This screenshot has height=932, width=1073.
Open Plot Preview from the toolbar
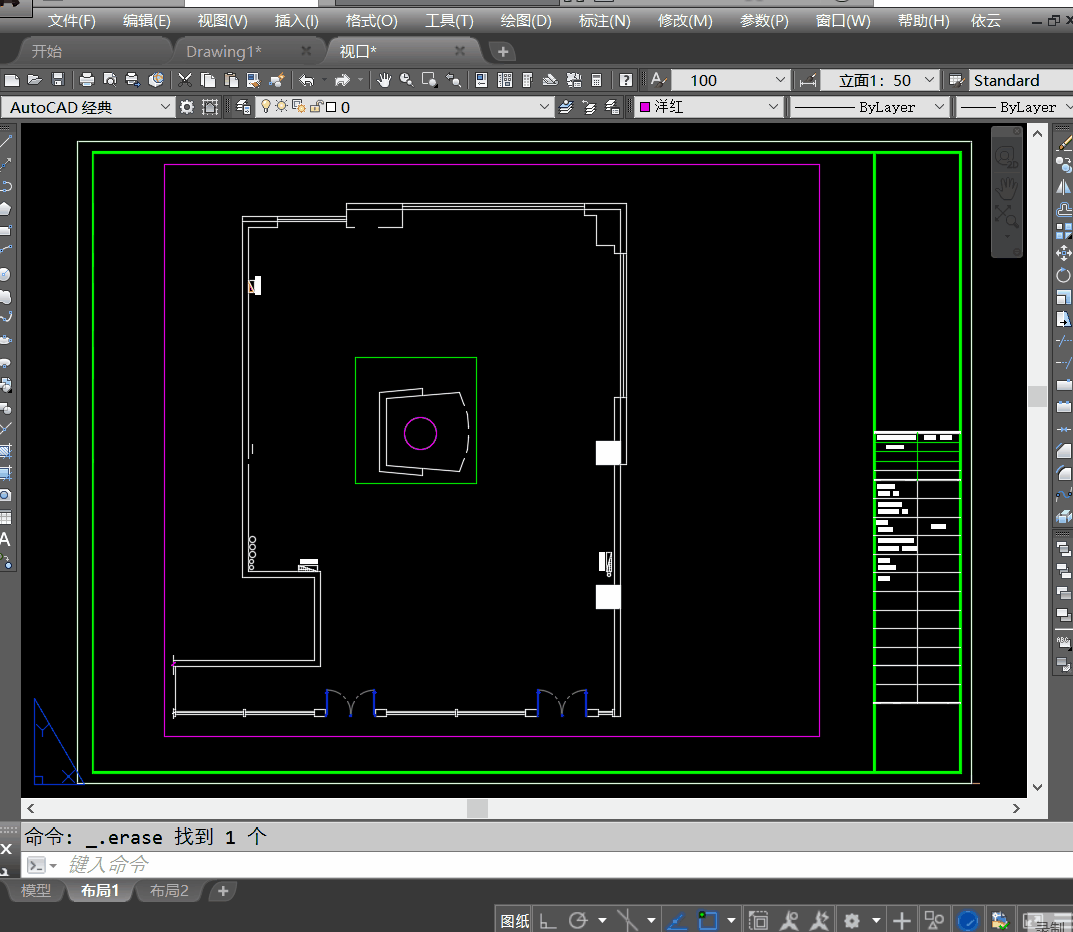pos(109,80)
